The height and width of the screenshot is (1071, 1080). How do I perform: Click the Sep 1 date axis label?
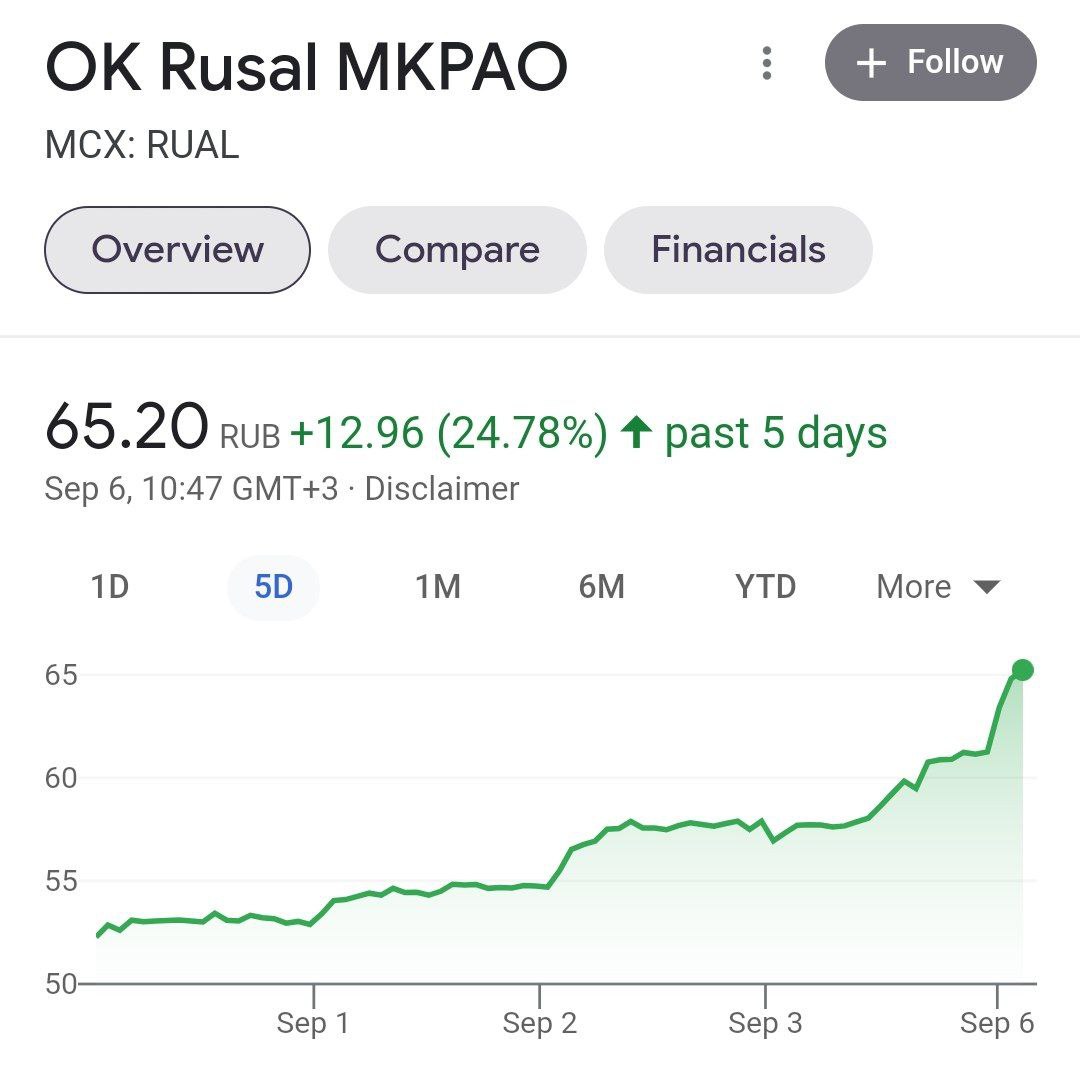pyautogui.click(x=313, y=1023)
